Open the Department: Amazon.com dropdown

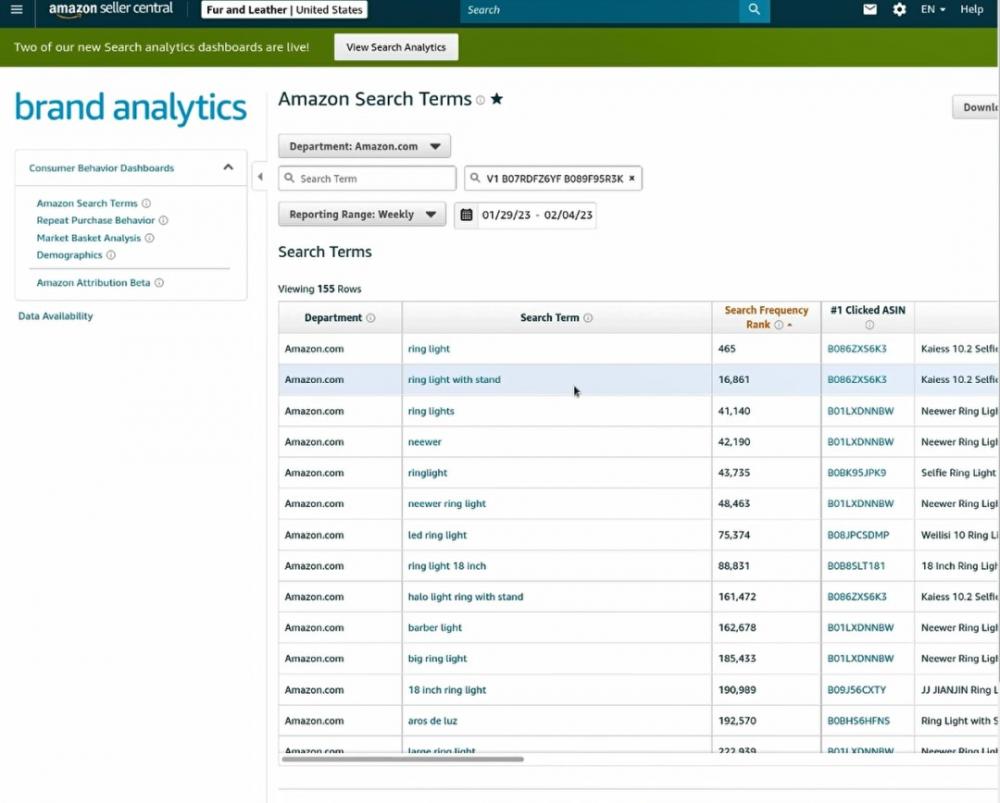point(364,146)
